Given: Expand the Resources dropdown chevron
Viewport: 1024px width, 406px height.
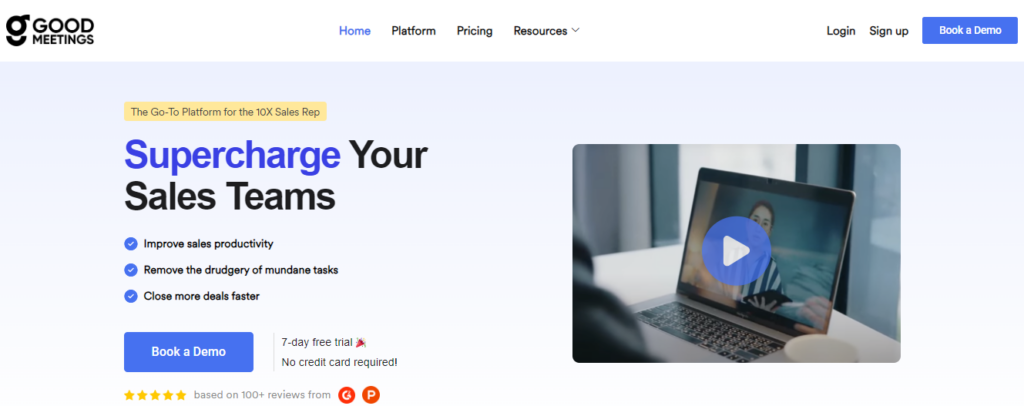Looking at the screenshot, I should tap(575, 31).
